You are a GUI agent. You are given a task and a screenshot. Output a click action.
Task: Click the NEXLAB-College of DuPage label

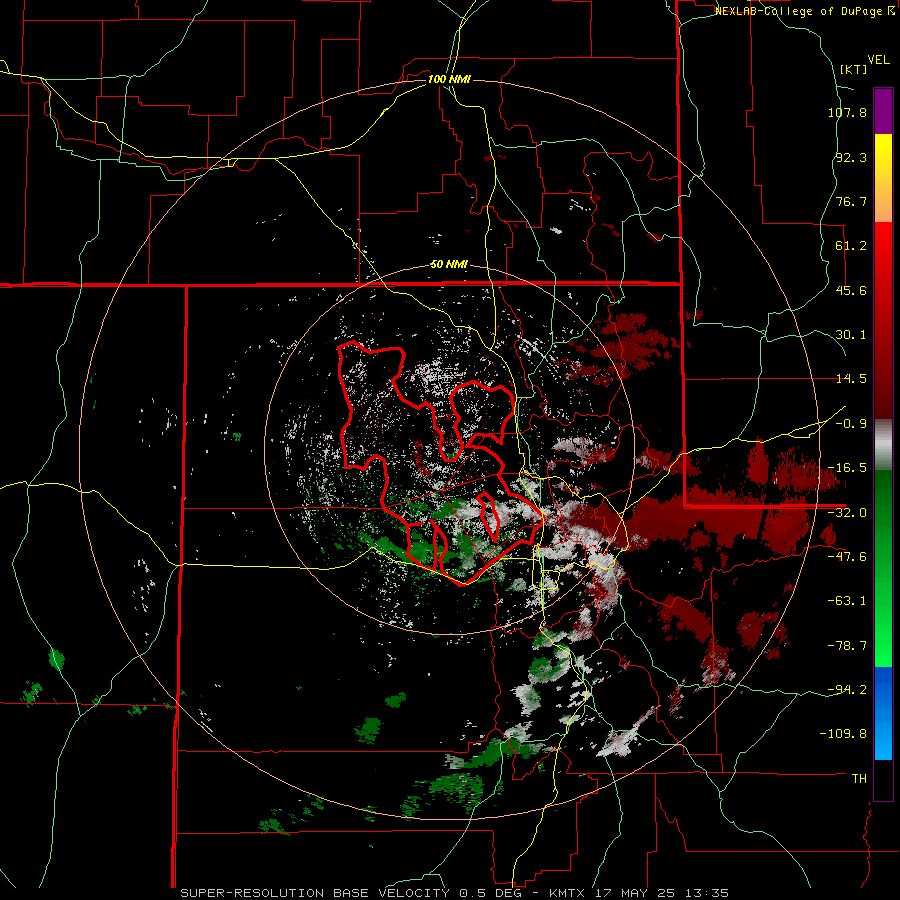805,11
